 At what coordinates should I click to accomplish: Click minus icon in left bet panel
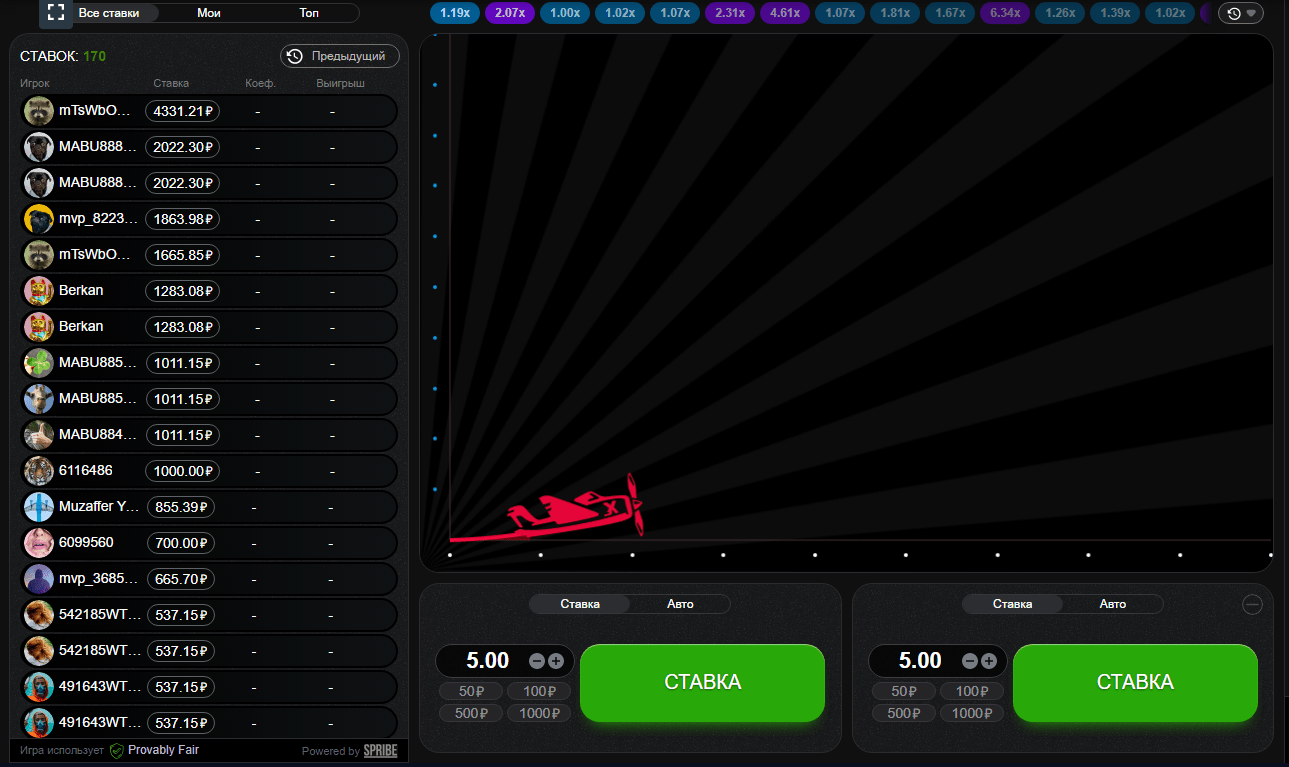[x=537, y=661]
